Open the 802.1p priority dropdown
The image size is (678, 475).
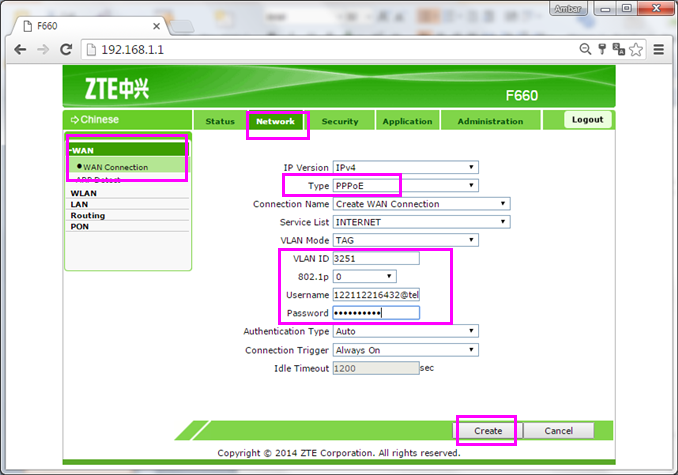(x=365, y=277)
